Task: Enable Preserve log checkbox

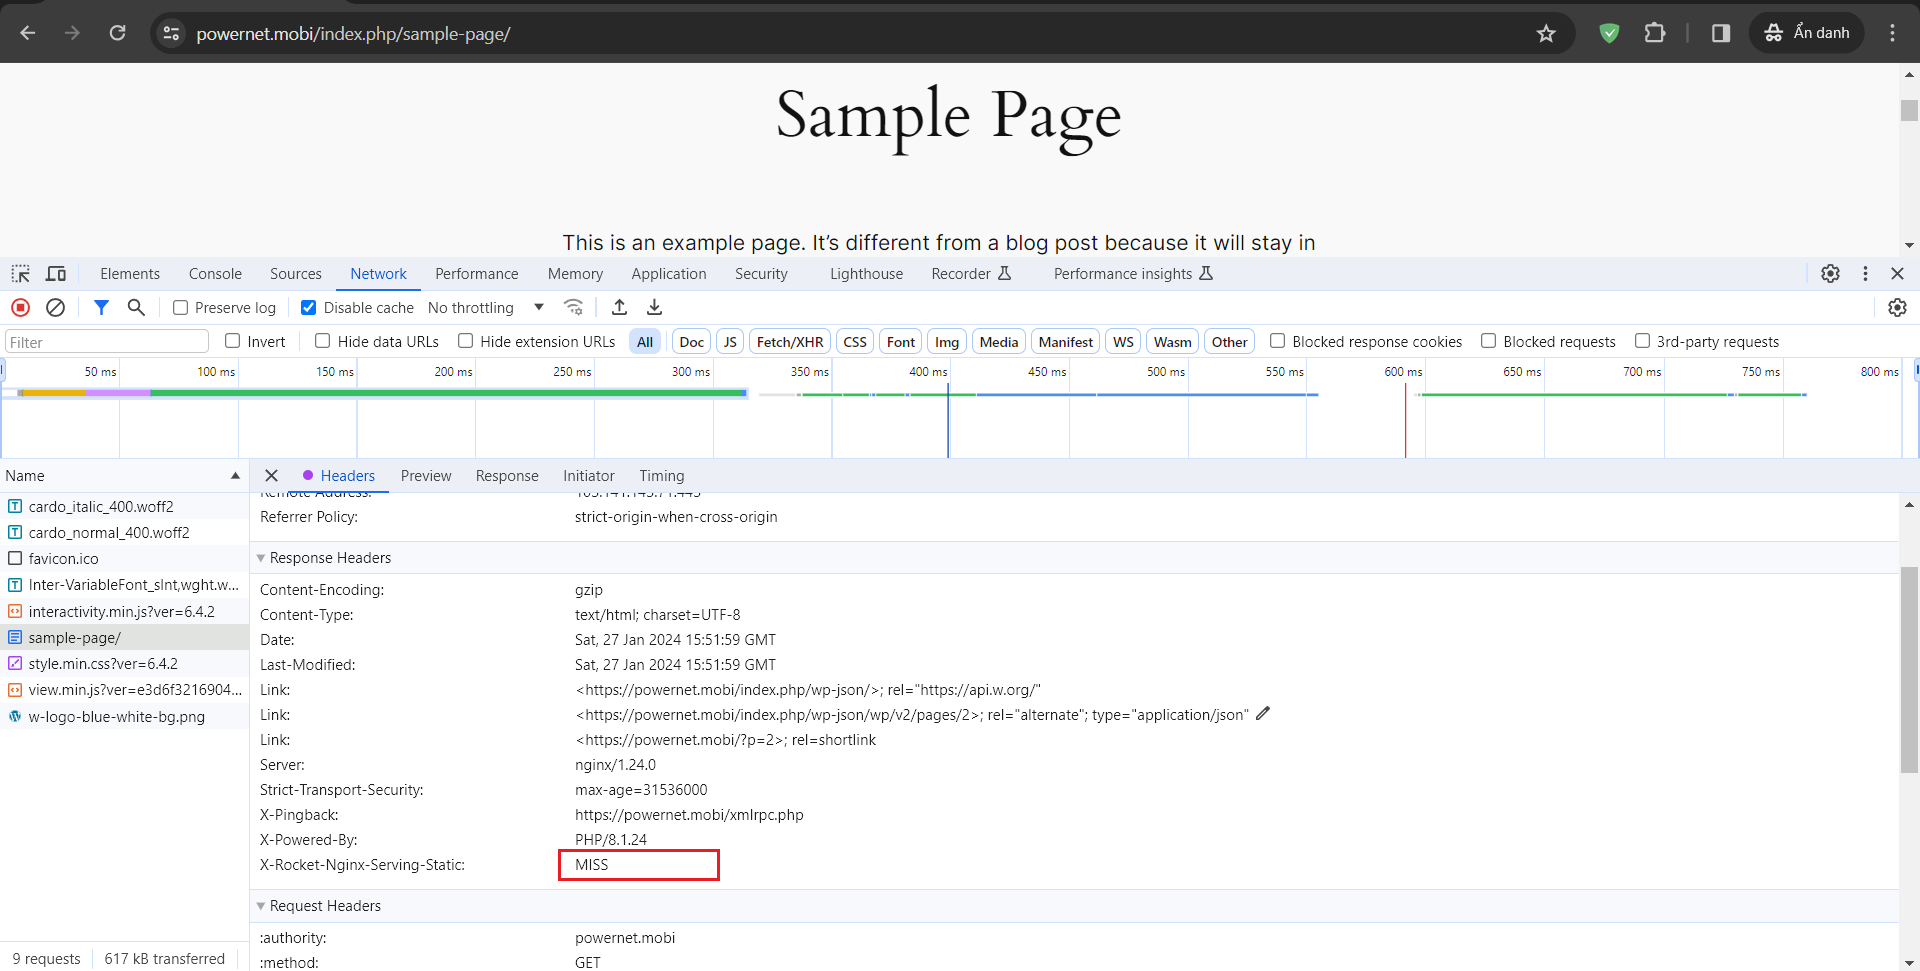Action: [181, 308]
